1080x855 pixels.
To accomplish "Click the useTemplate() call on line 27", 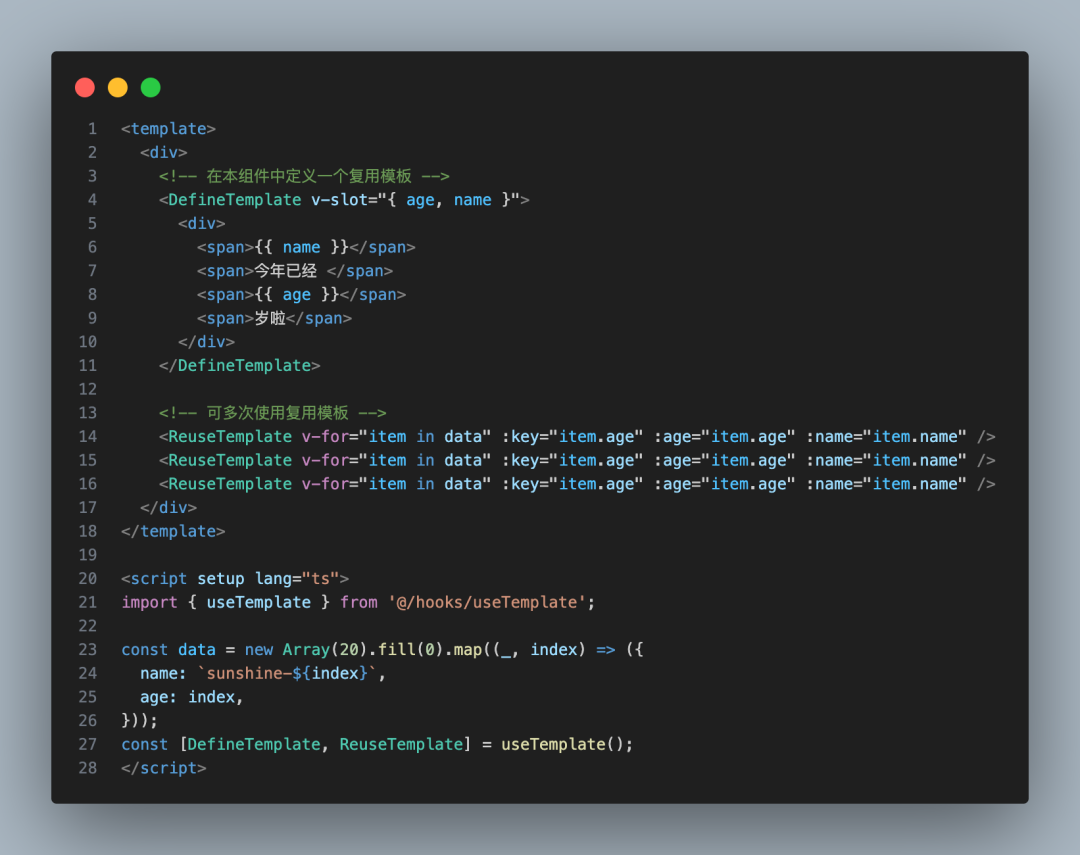I will [x=566, y=744].
